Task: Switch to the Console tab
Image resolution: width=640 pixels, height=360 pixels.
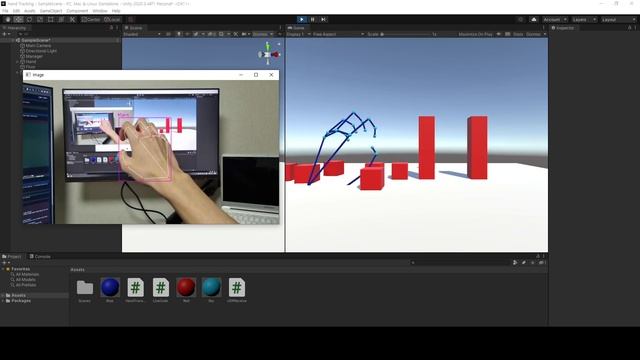Action: tap(40, 256)
